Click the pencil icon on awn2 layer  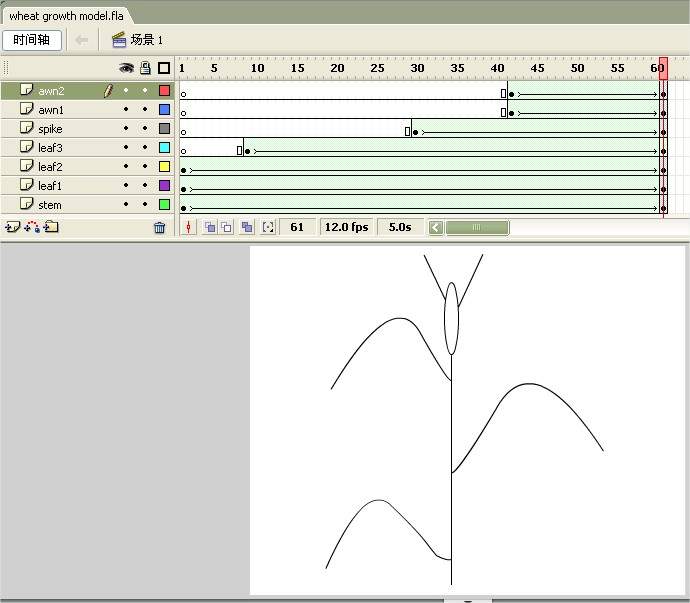[108, 91]
